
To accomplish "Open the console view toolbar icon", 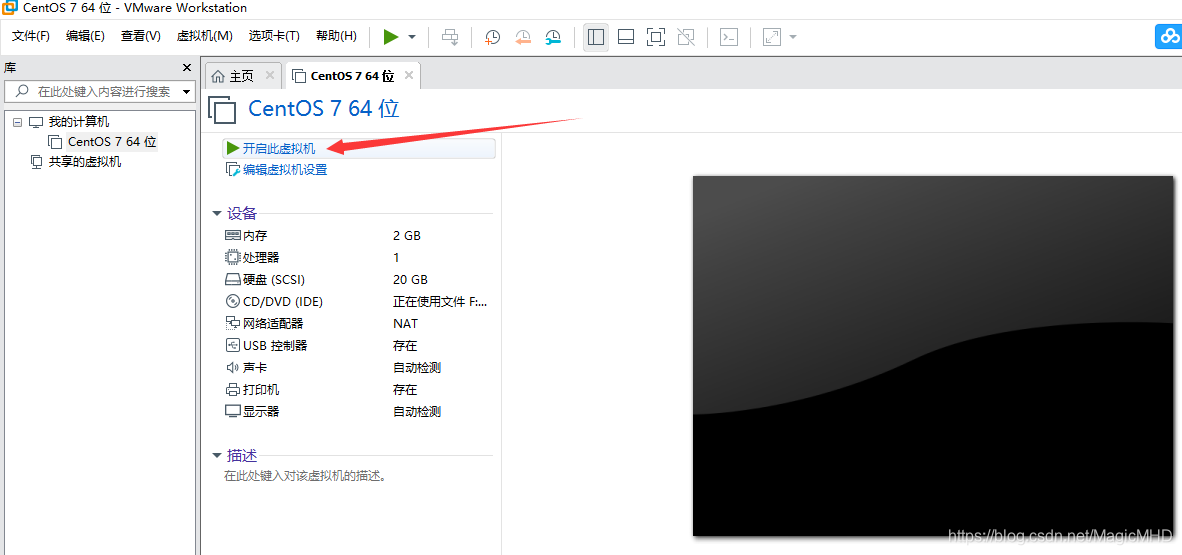I will pyautogui.click(x=728, y=37).
